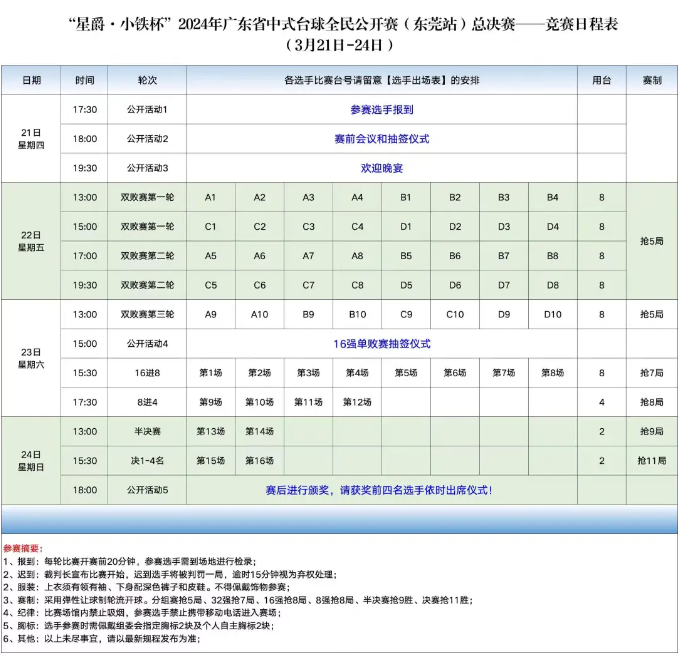678x655 pixels.
Task: Click table cell A1
Action: [x=211, y=198]
